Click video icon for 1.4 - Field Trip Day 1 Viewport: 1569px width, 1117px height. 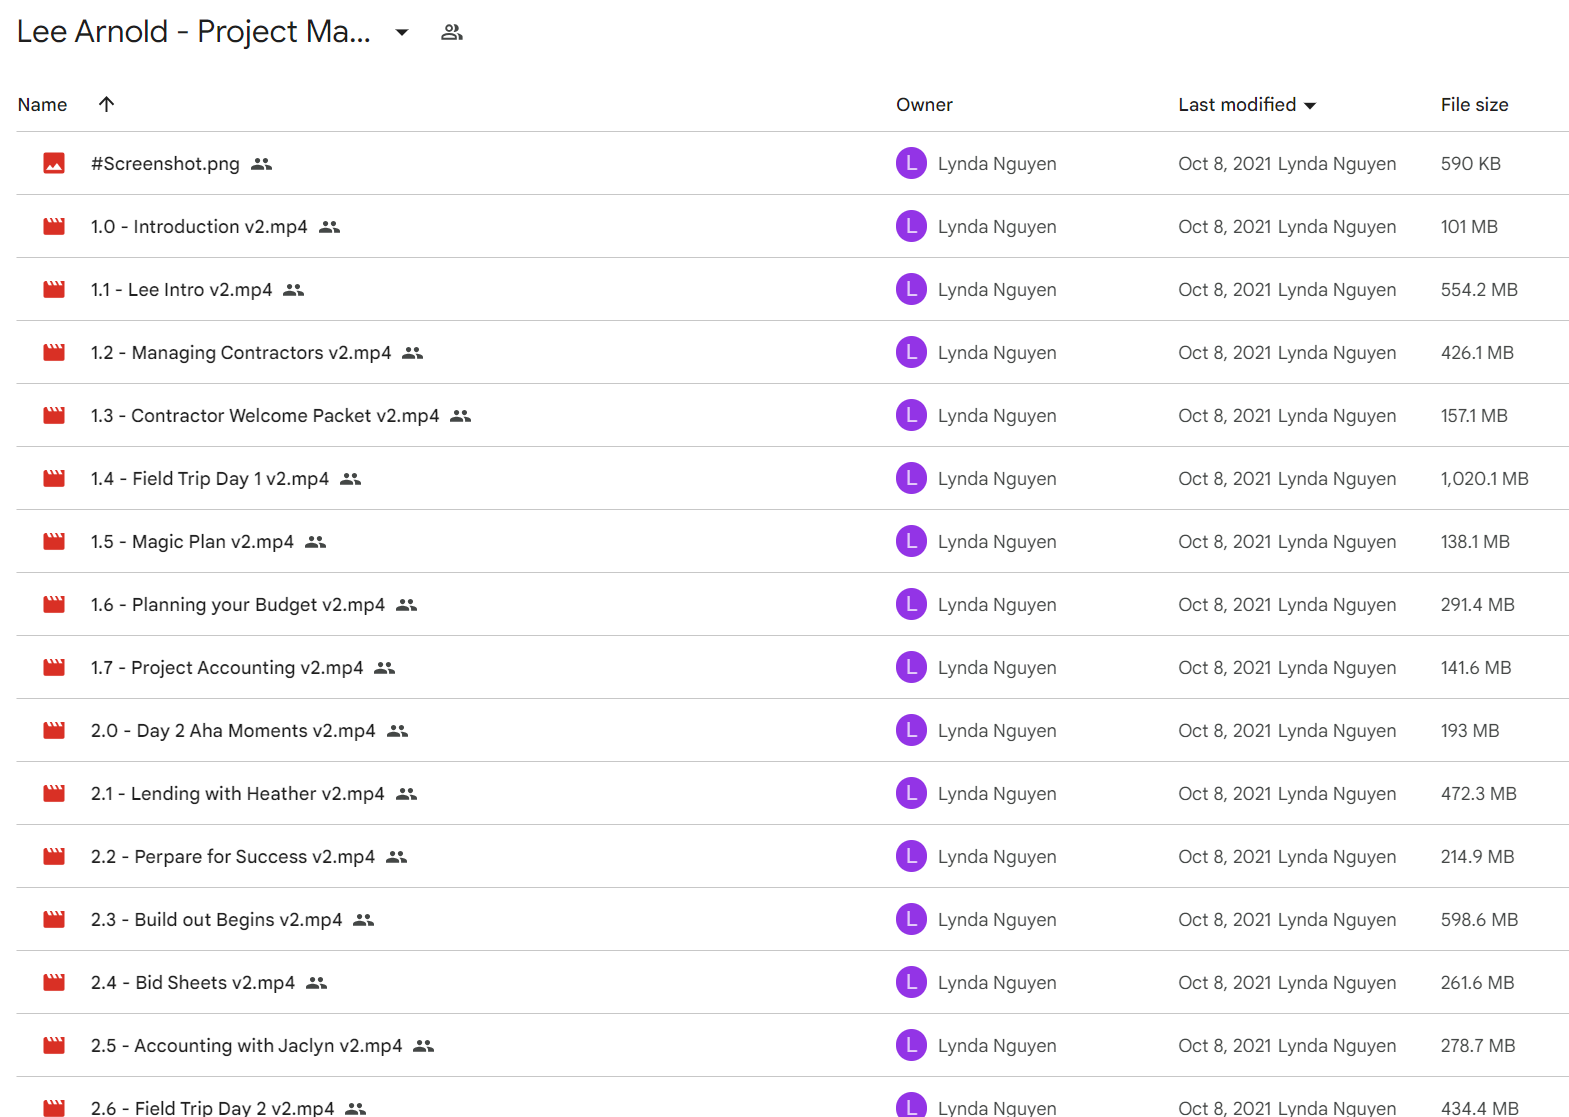[x=54, y=478]
